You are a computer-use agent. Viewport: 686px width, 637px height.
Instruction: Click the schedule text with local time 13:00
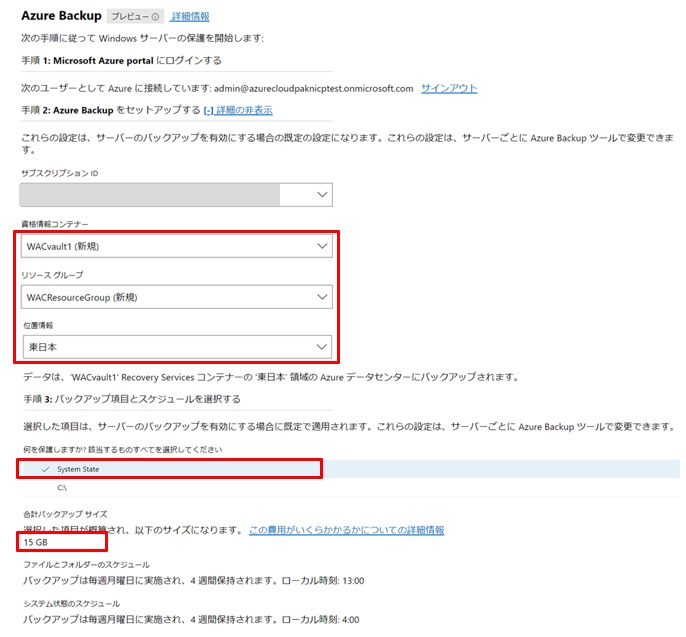coord(193,581)
